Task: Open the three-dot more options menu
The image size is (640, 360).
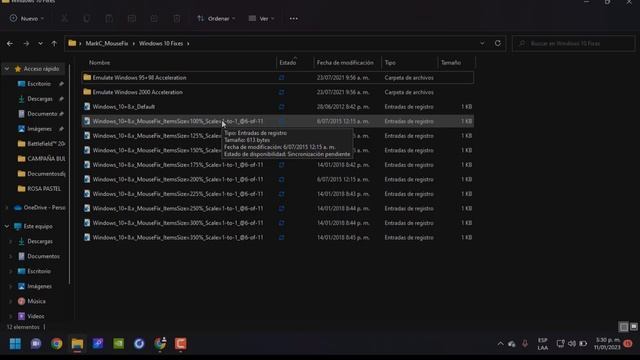Action: click(x=293, y=19)
